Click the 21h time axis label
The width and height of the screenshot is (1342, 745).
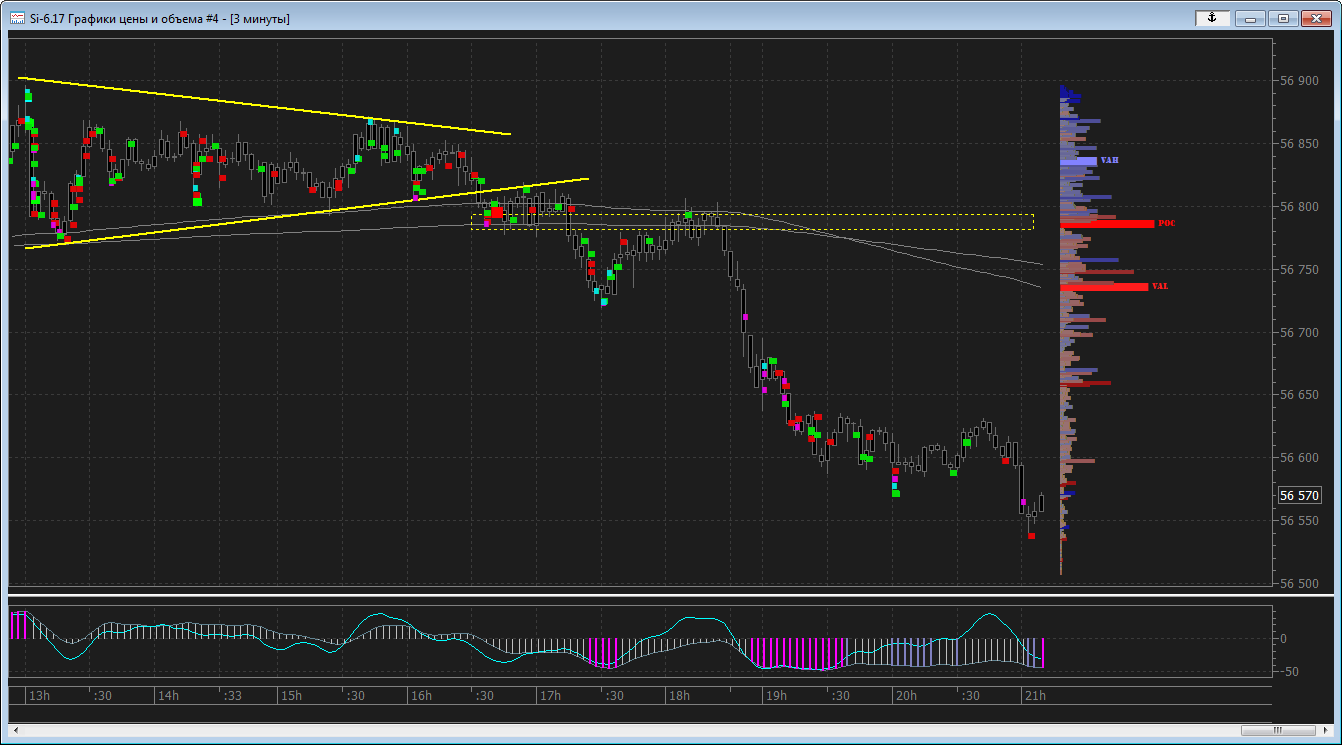[x=1034, y=695]
